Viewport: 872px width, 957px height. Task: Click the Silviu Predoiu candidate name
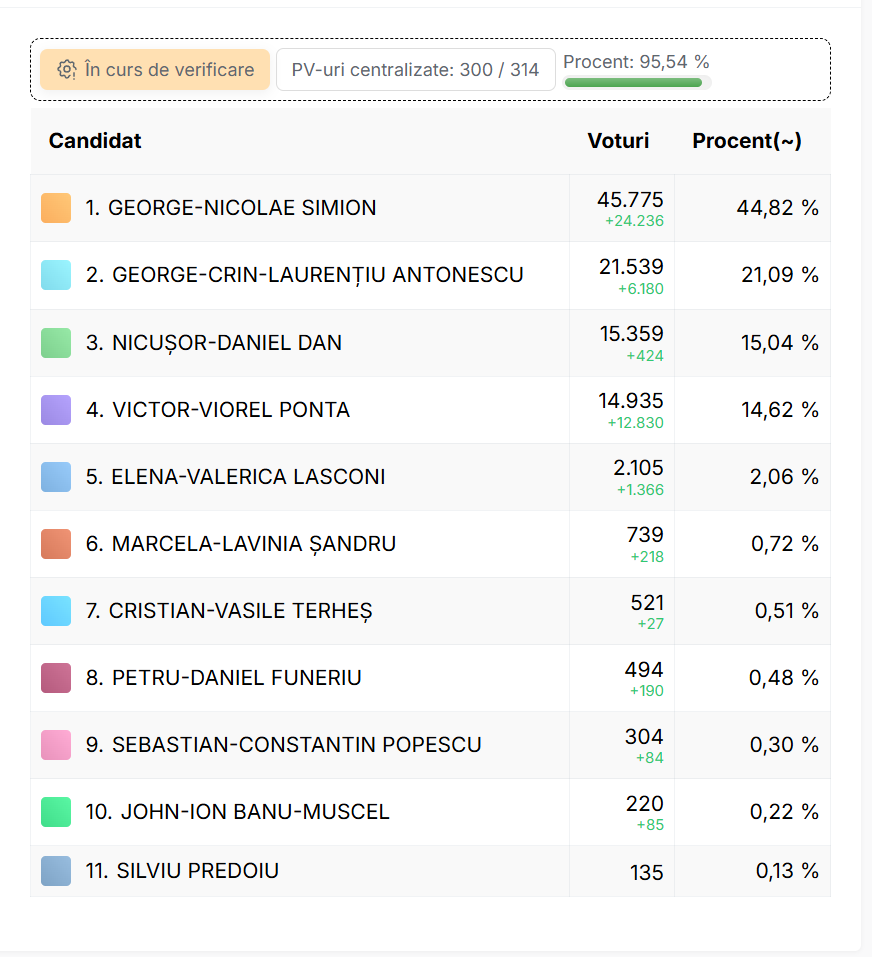point(197,871)
